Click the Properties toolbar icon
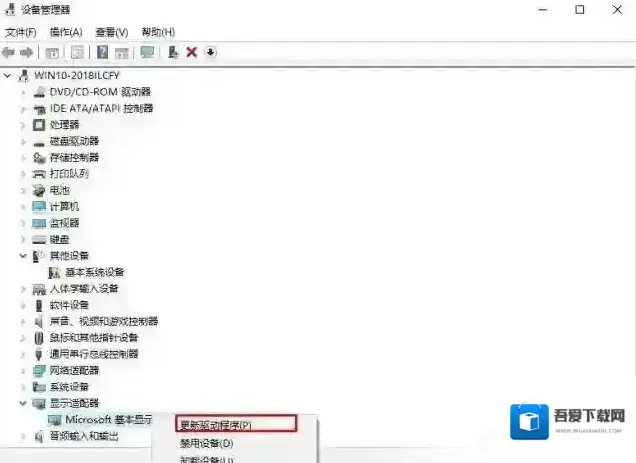Image resolution: width=636 pixels, height=463 pixels. click(77, 52)
